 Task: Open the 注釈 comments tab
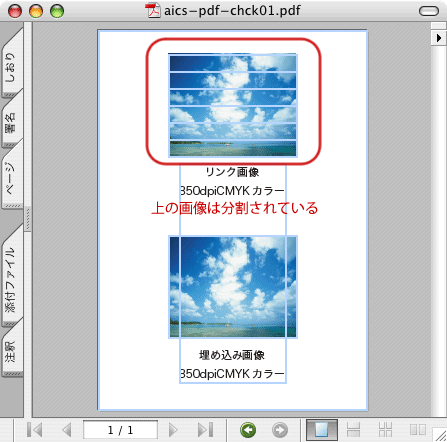tap(12, 350)
